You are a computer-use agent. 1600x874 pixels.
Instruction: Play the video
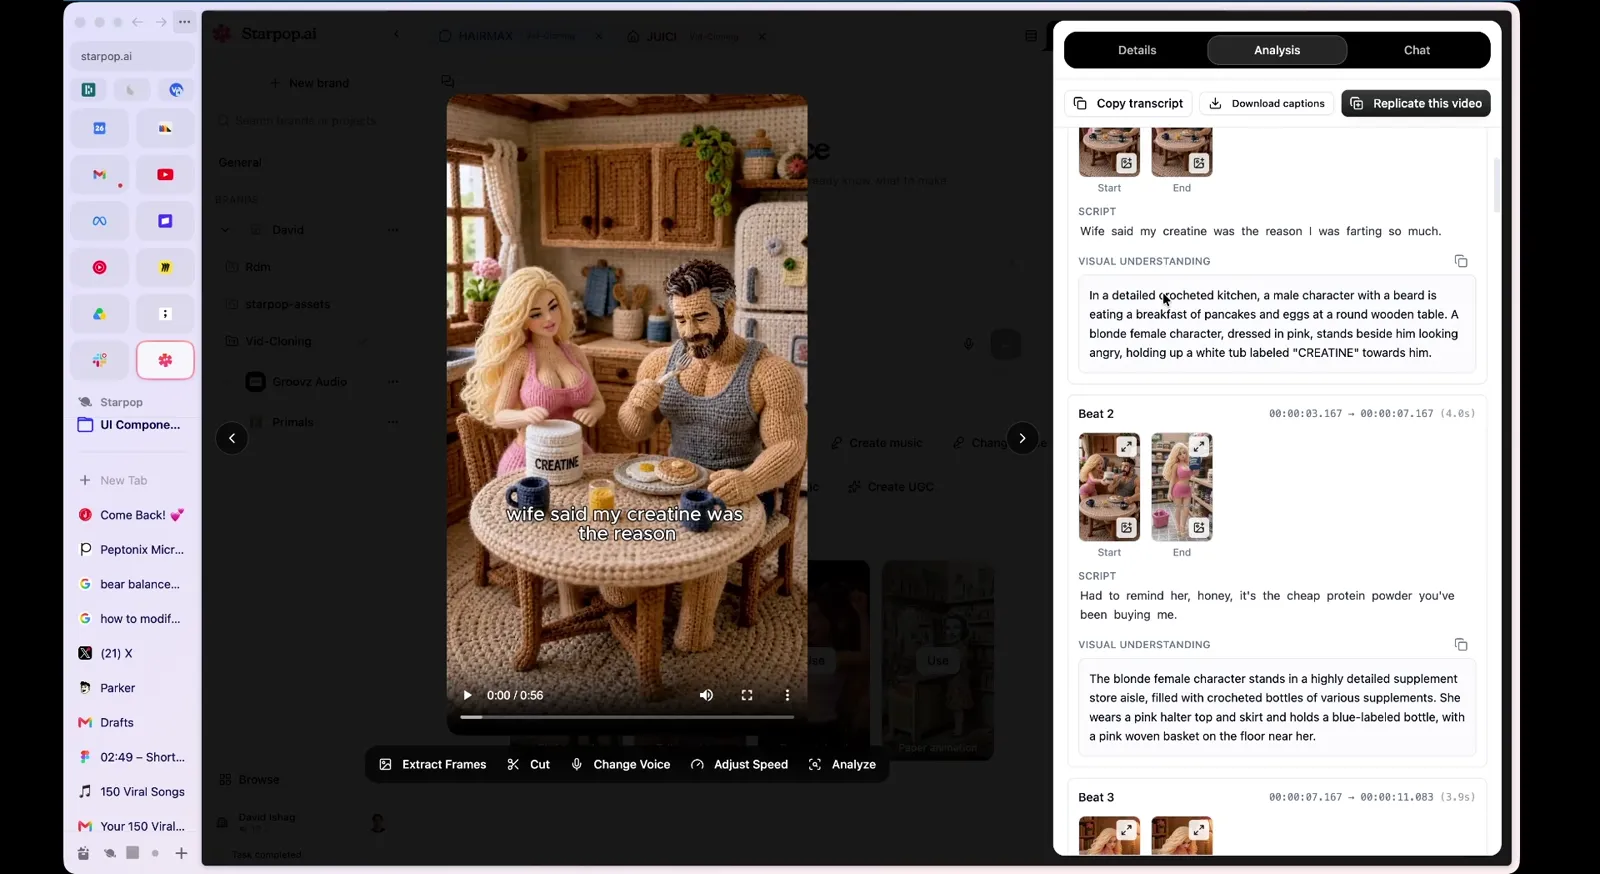pyautogui.click(x=467, y=695)
